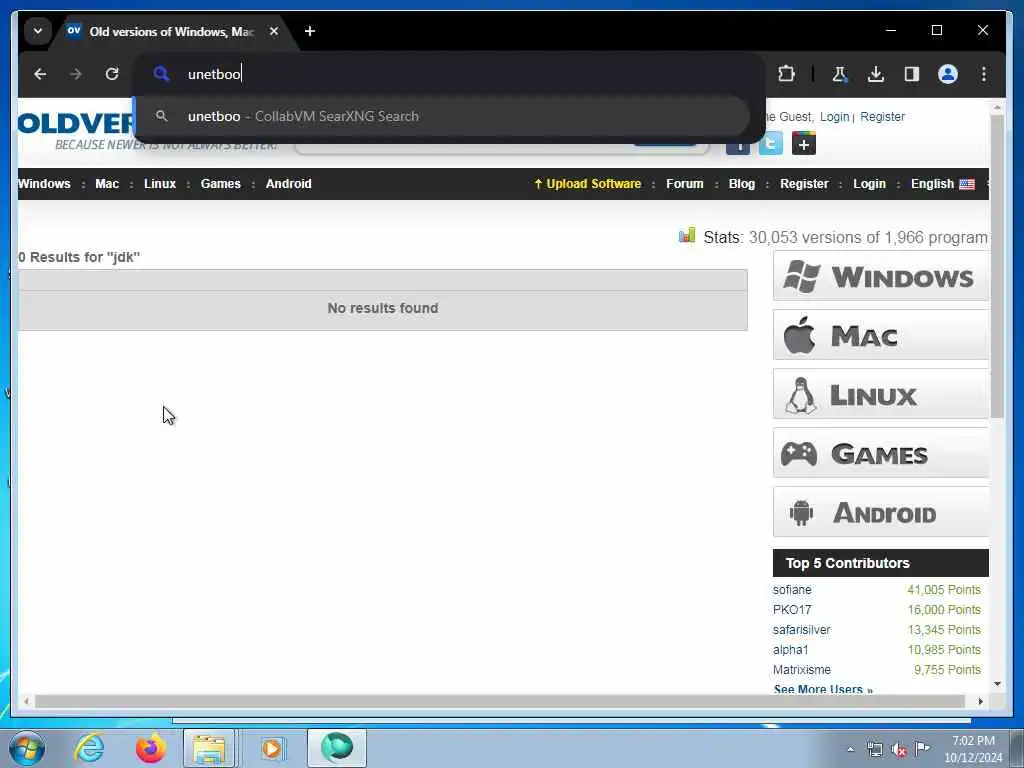Open Windows Explorer folder on taskbar
Viewport: 1024px width, 768px height.
click(209, 748)
